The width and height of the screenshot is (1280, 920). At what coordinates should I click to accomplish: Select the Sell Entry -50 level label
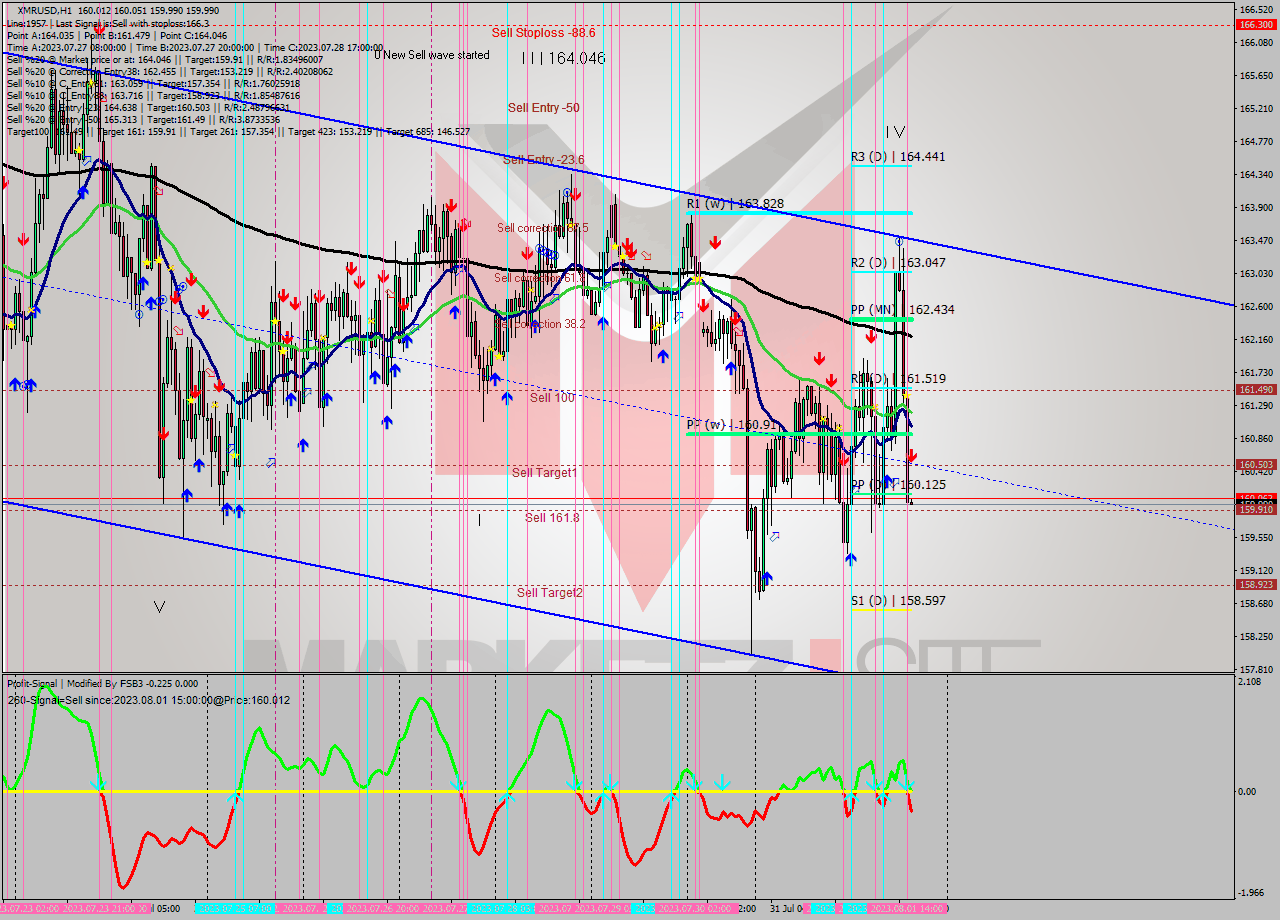(543, 108)
